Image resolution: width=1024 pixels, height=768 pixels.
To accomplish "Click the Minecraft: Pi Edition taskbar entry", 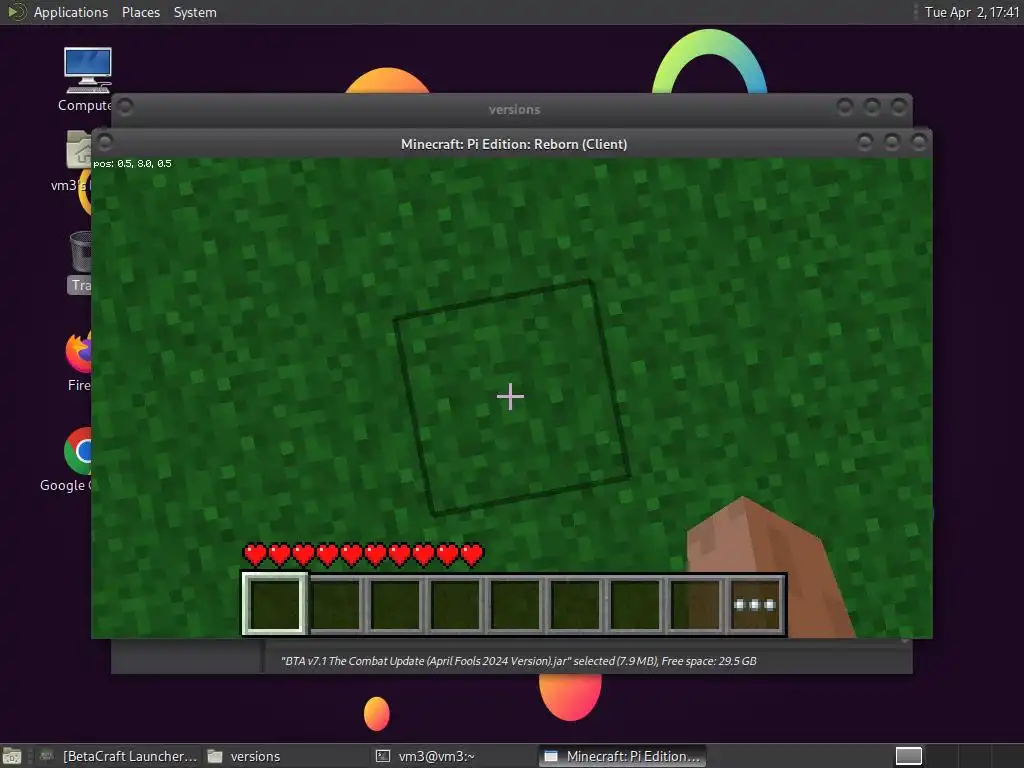I will 622,756.
